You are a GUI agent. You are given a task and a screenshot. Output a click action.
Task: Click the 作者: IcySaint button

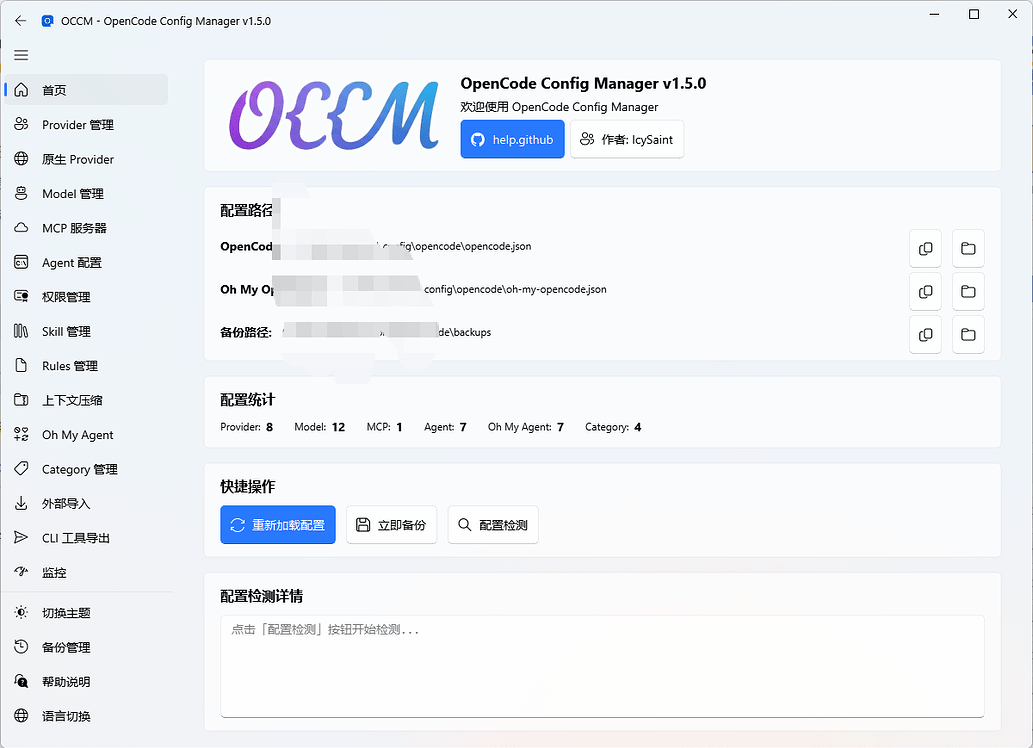(x=627, y=139)
